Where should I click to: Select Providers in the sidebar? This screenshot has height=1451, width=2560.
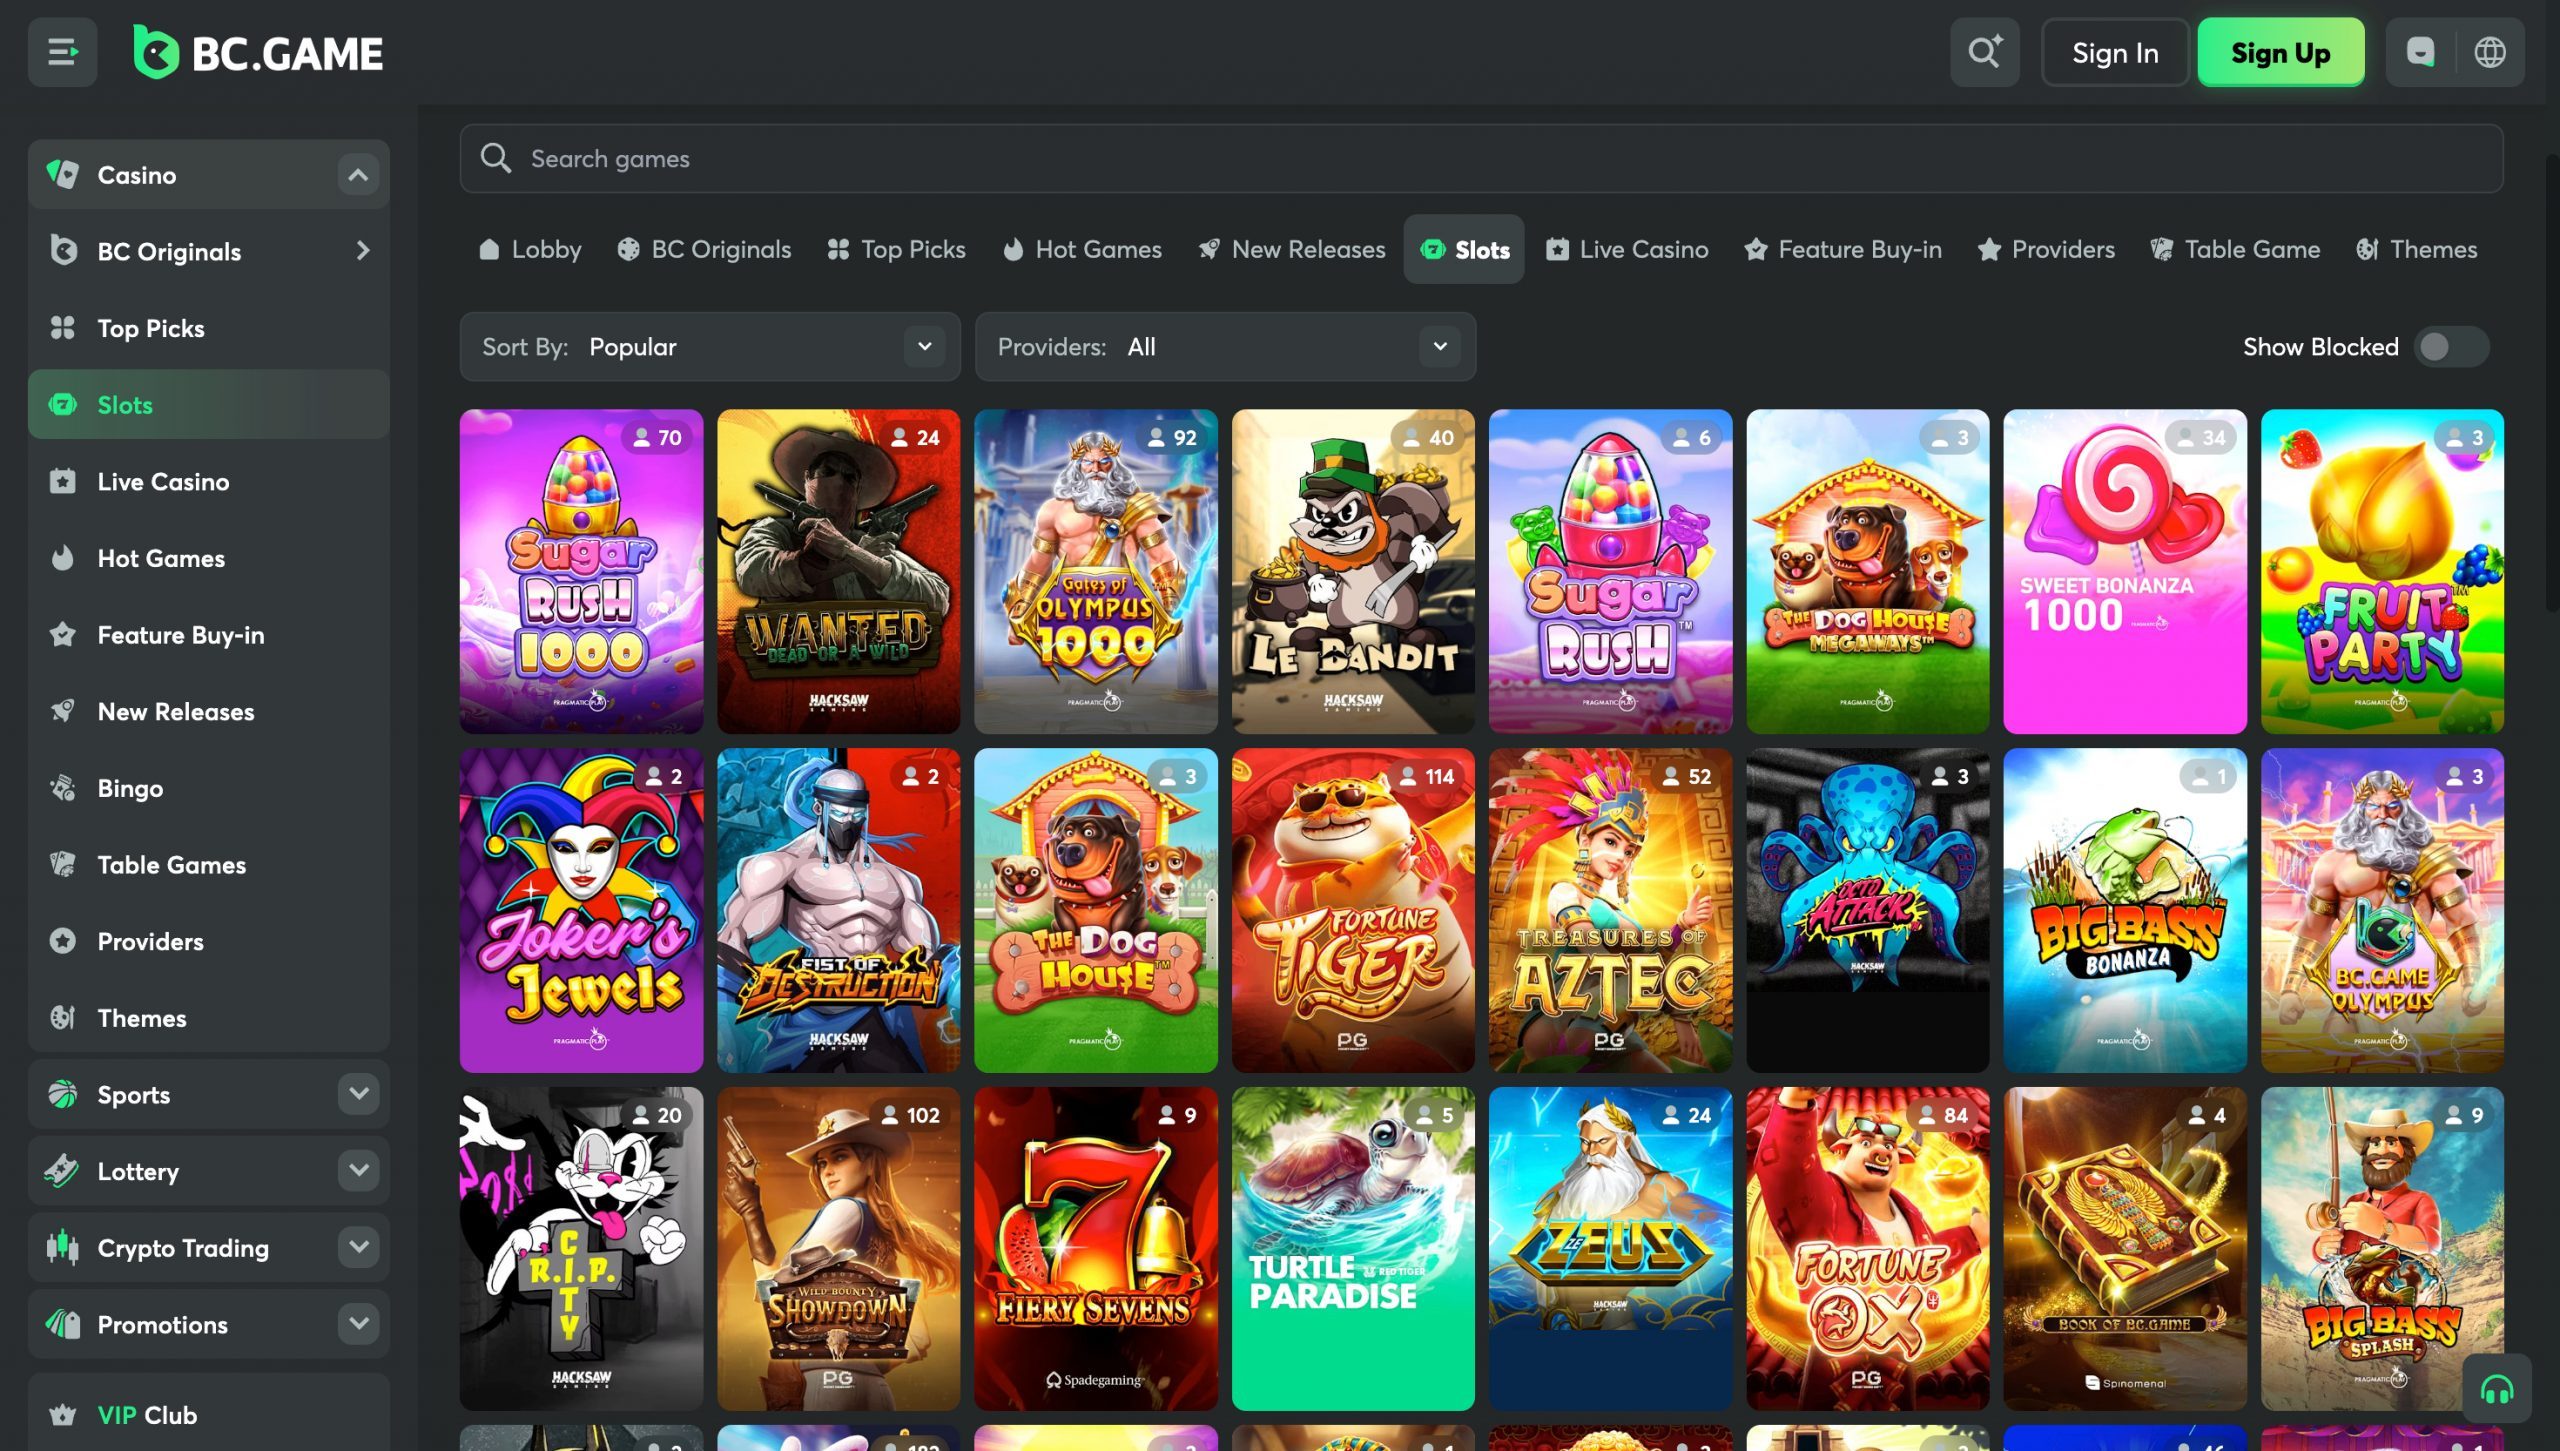151,941
